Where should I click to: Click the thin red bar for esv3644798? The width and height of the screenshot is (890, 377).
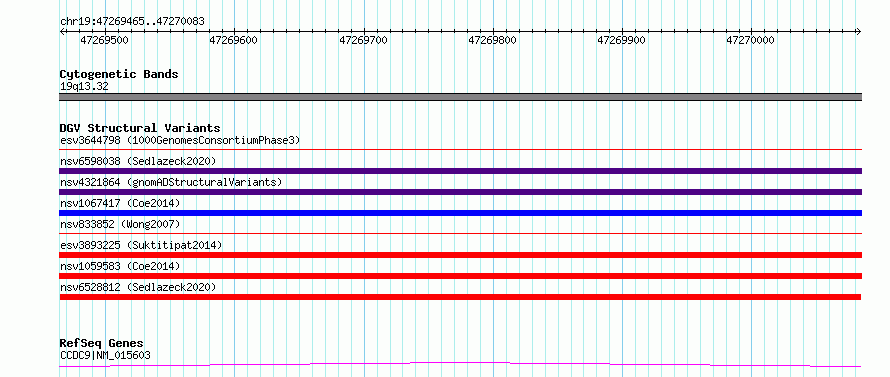click(460, 149)
